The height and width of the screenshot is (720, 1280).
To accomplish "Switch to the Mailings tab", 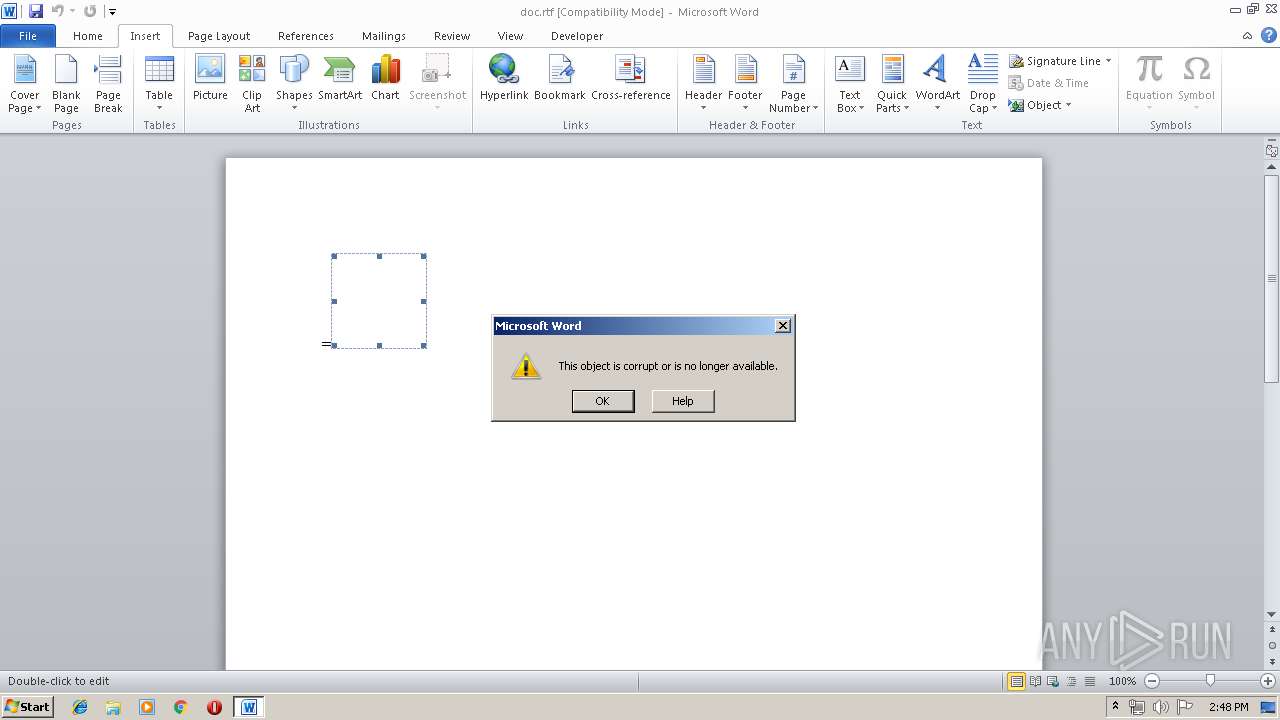I will 384,36.
